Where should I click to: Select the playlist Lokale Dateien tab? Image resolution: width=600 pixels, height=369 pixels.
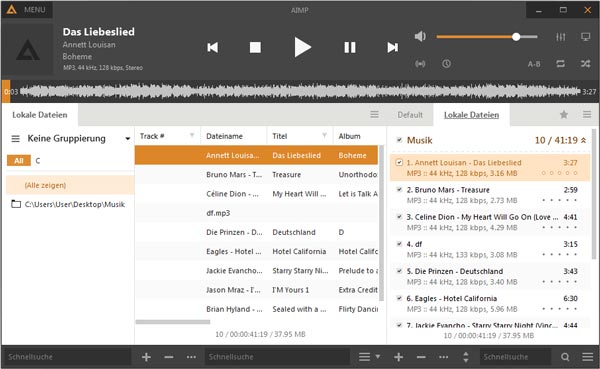(471, 115)
